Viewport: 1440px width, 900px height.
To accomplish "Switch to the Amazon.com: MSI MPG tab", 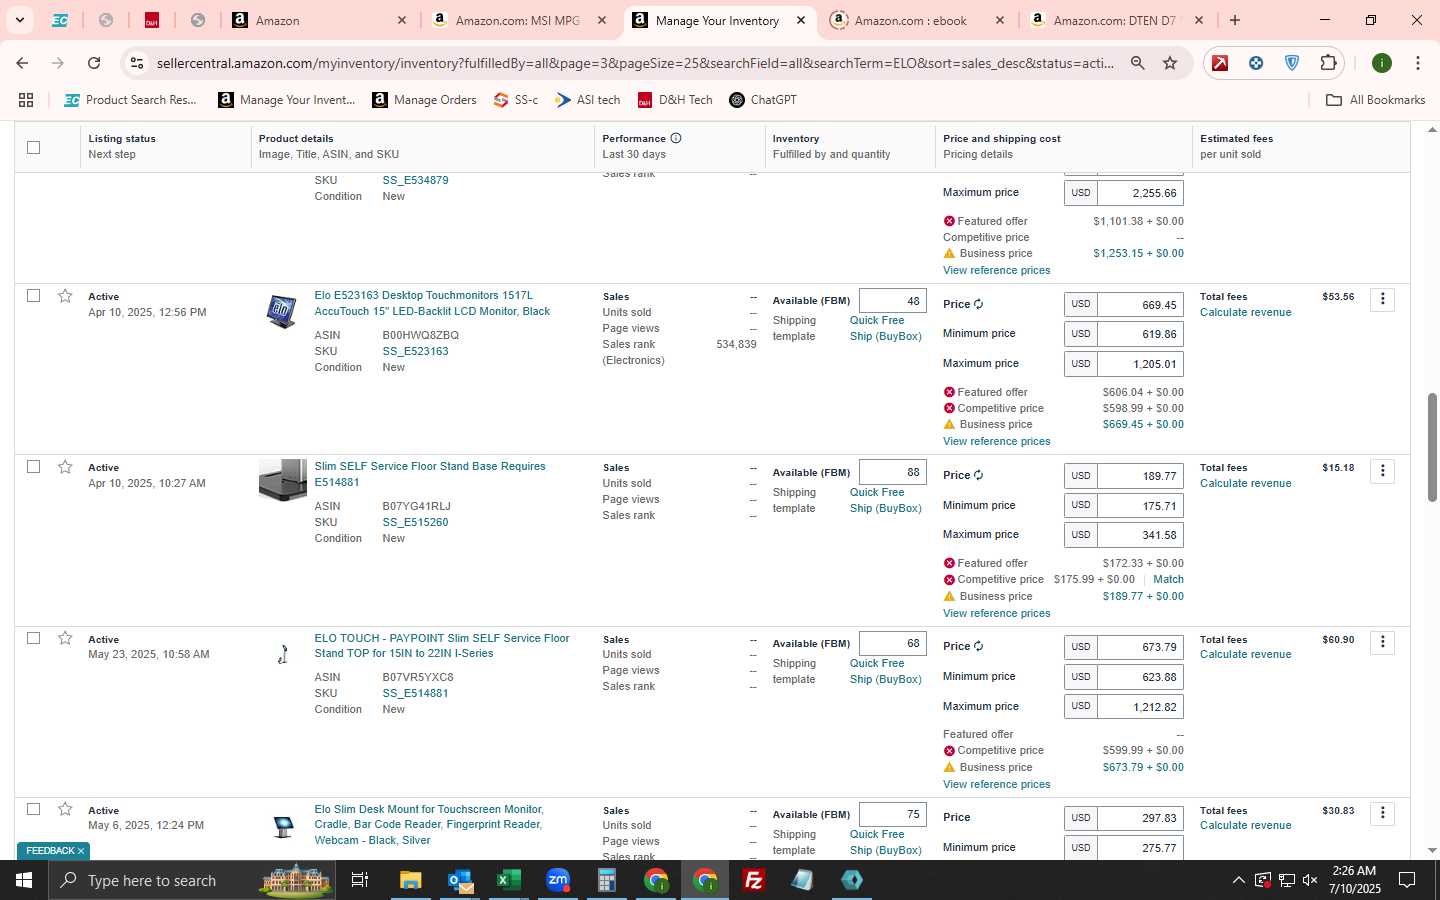I will point(520,20).
